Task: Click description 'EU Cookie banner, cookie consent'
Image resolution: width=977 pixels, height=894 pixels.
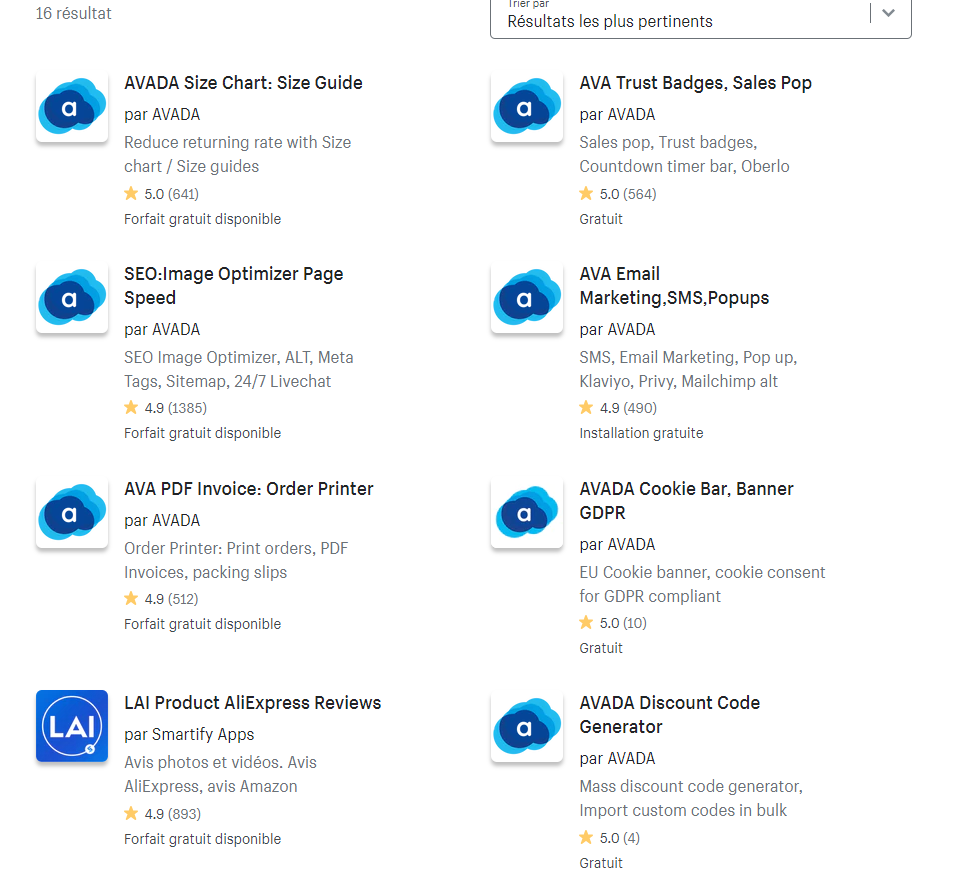Action: [x=702, y=584]
